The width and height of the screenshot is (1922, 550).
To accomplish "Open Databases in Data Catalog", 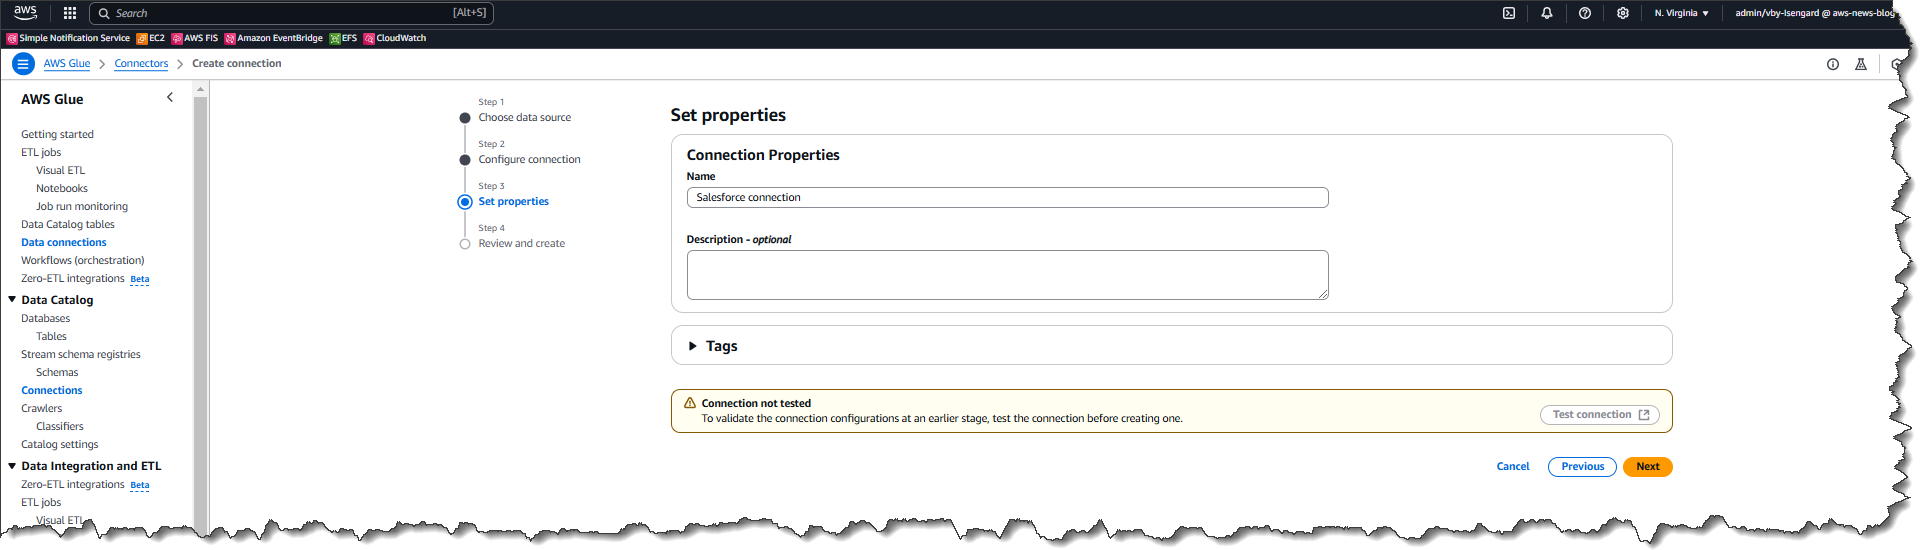I will pyautogui.click(x=46, y=318).
